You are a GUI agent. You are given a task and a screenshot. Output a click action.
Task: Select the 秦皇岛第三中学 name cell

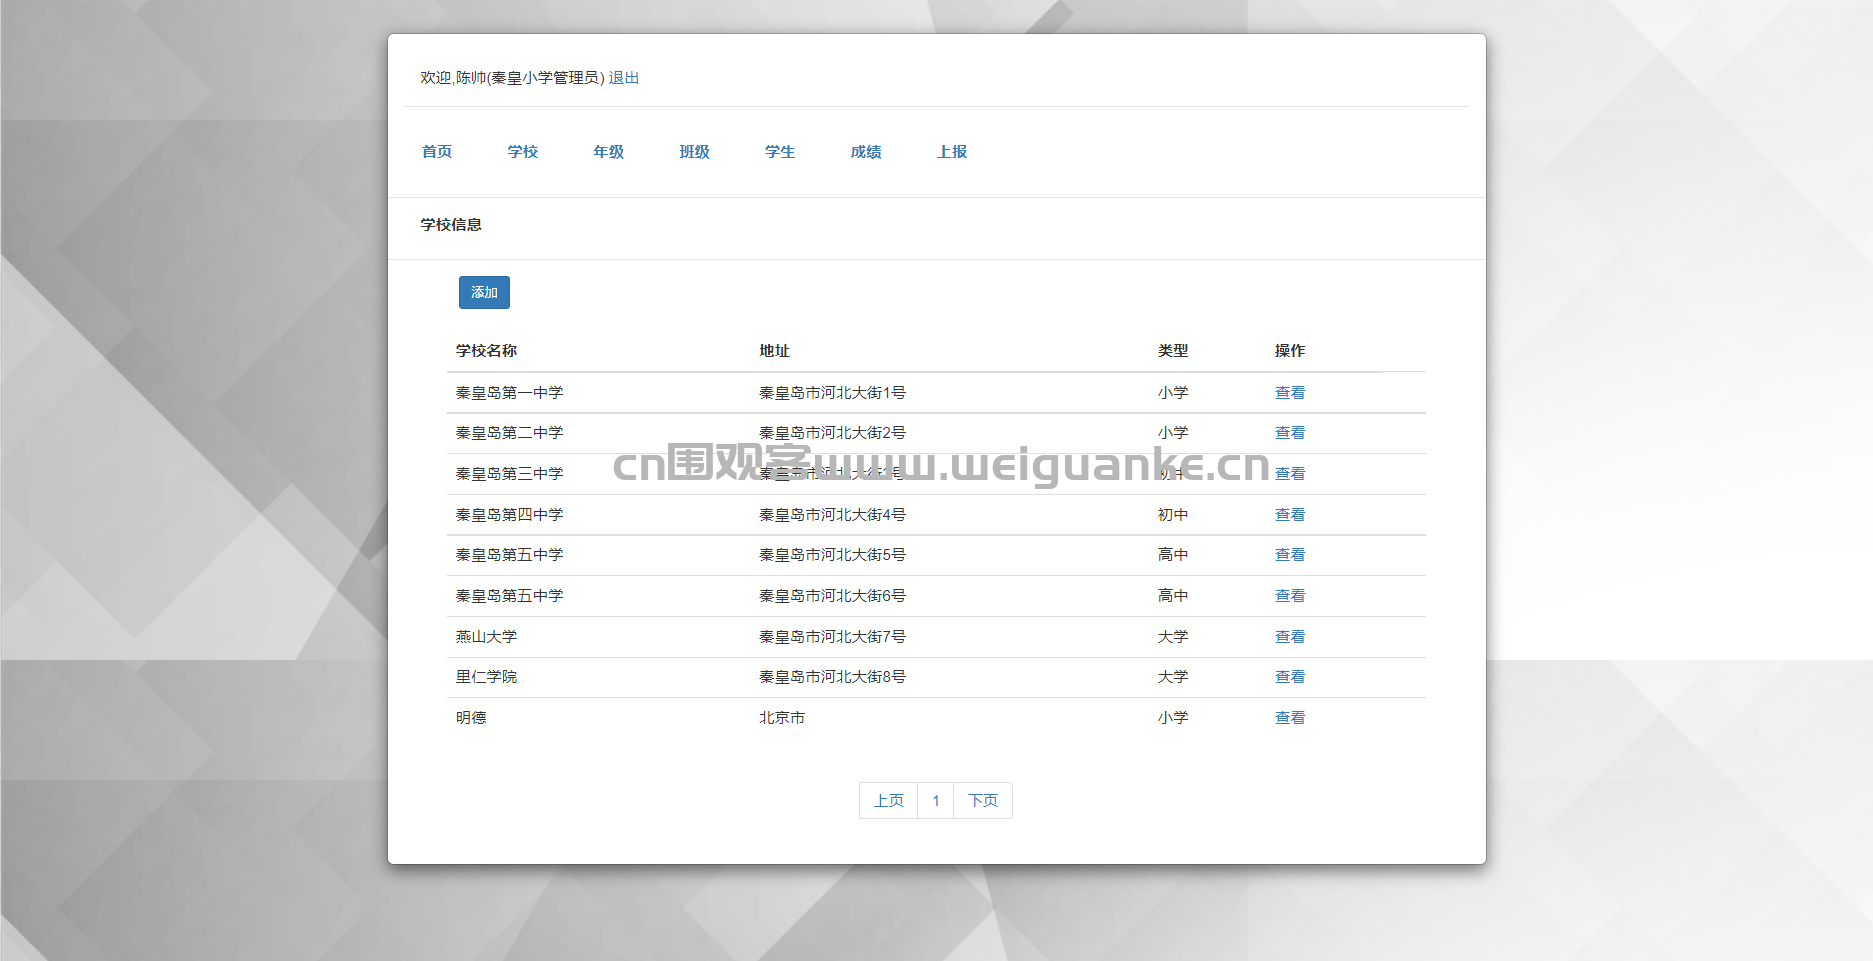click(x=510, y=474)
